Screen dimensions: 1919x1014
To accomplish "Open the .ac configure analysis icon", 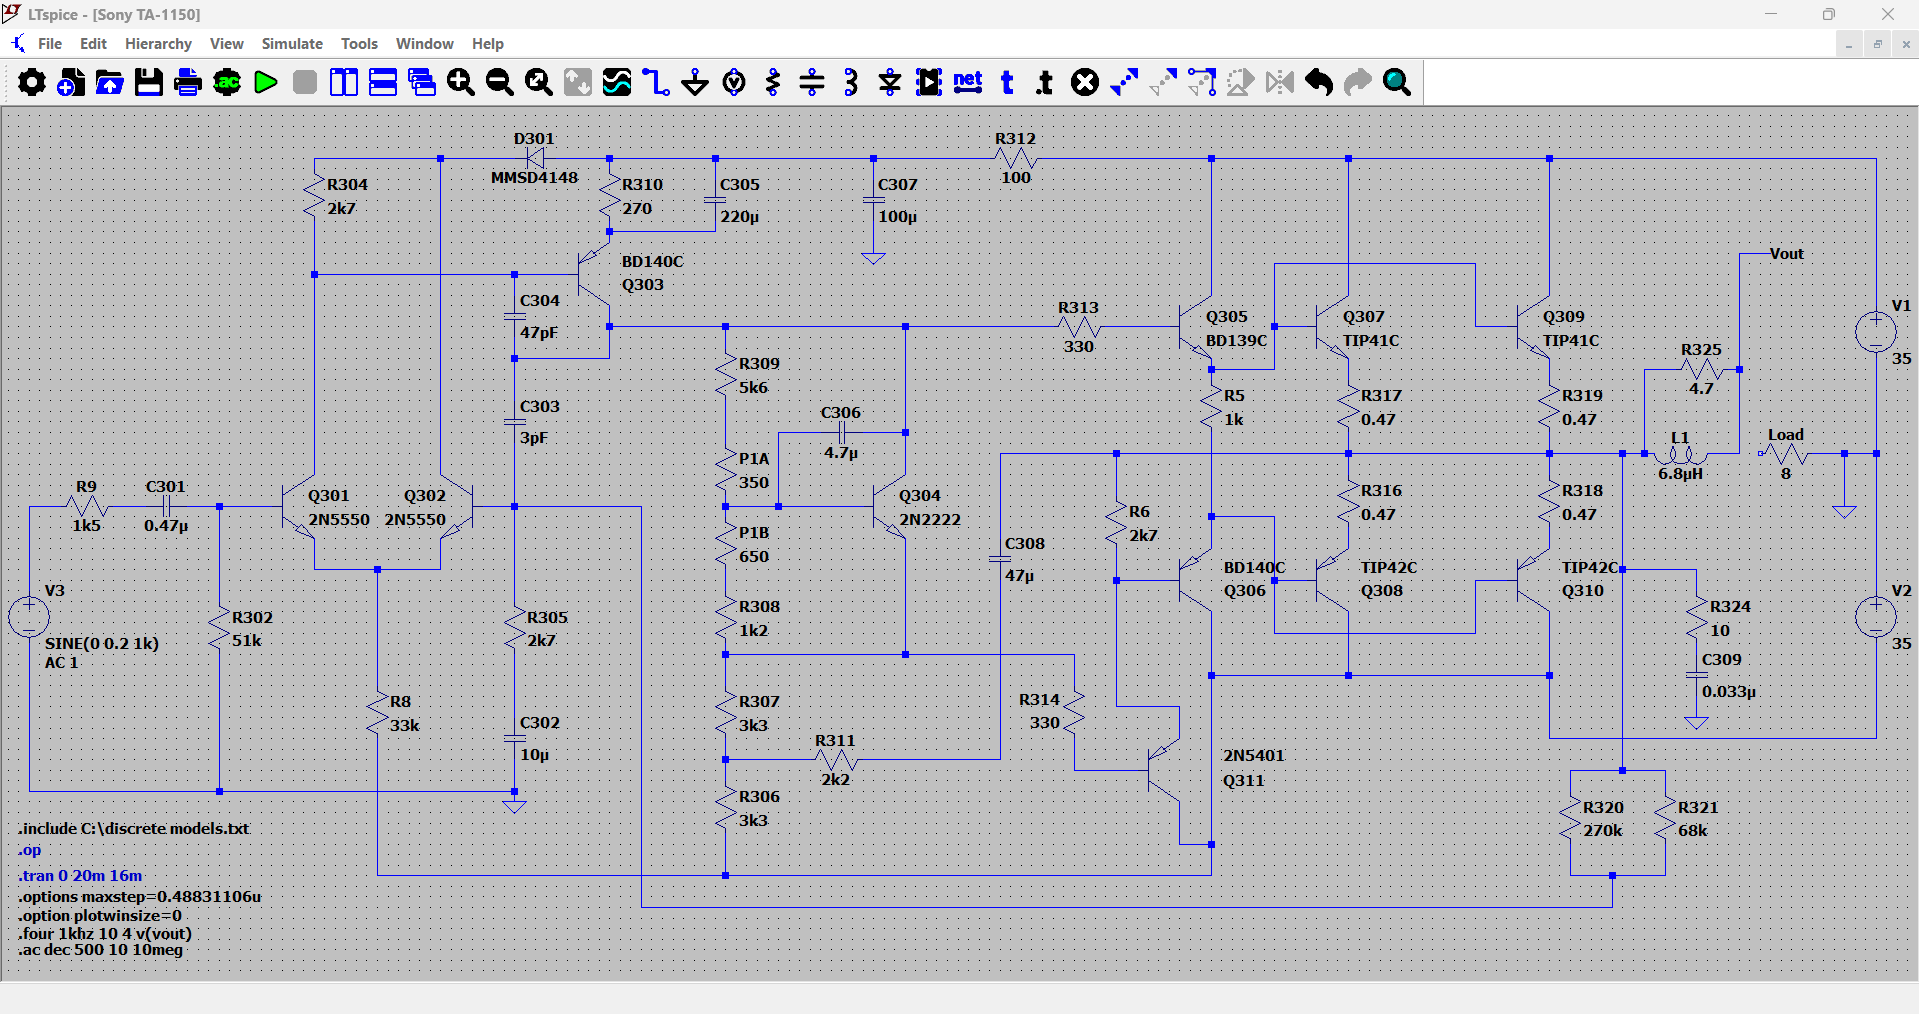I will click(x=227, y=82).
